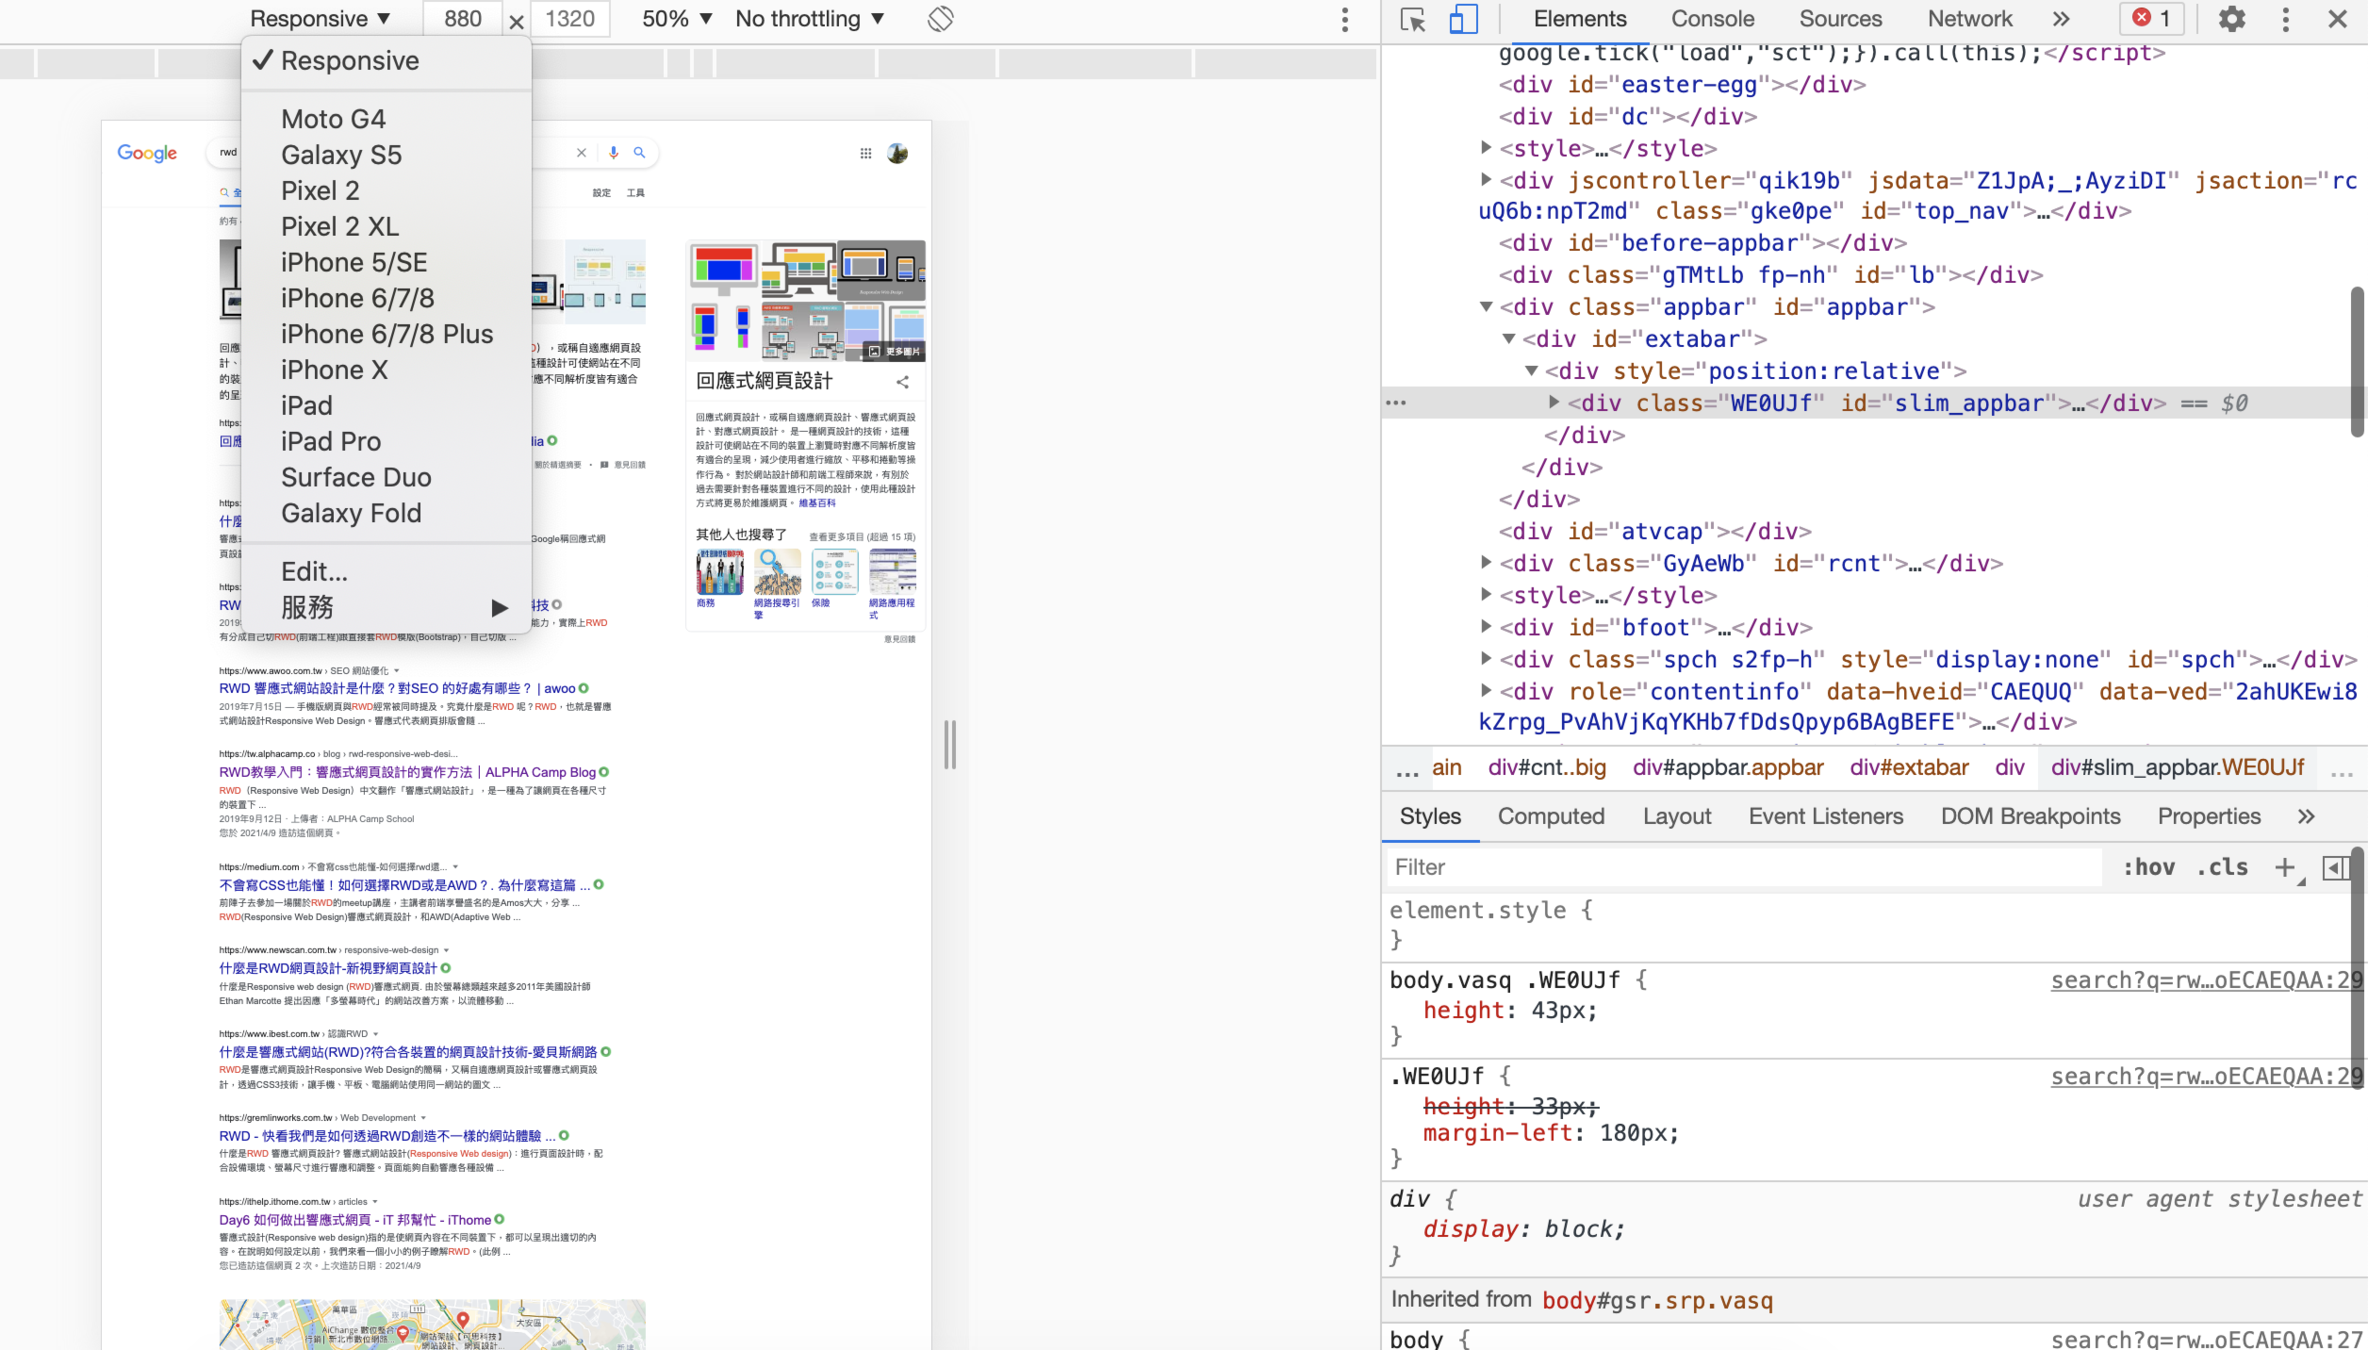Toggle the .cls element classes panel
The height and width of the screenshot is (1350, 2368).
(x=2222, y=867)
